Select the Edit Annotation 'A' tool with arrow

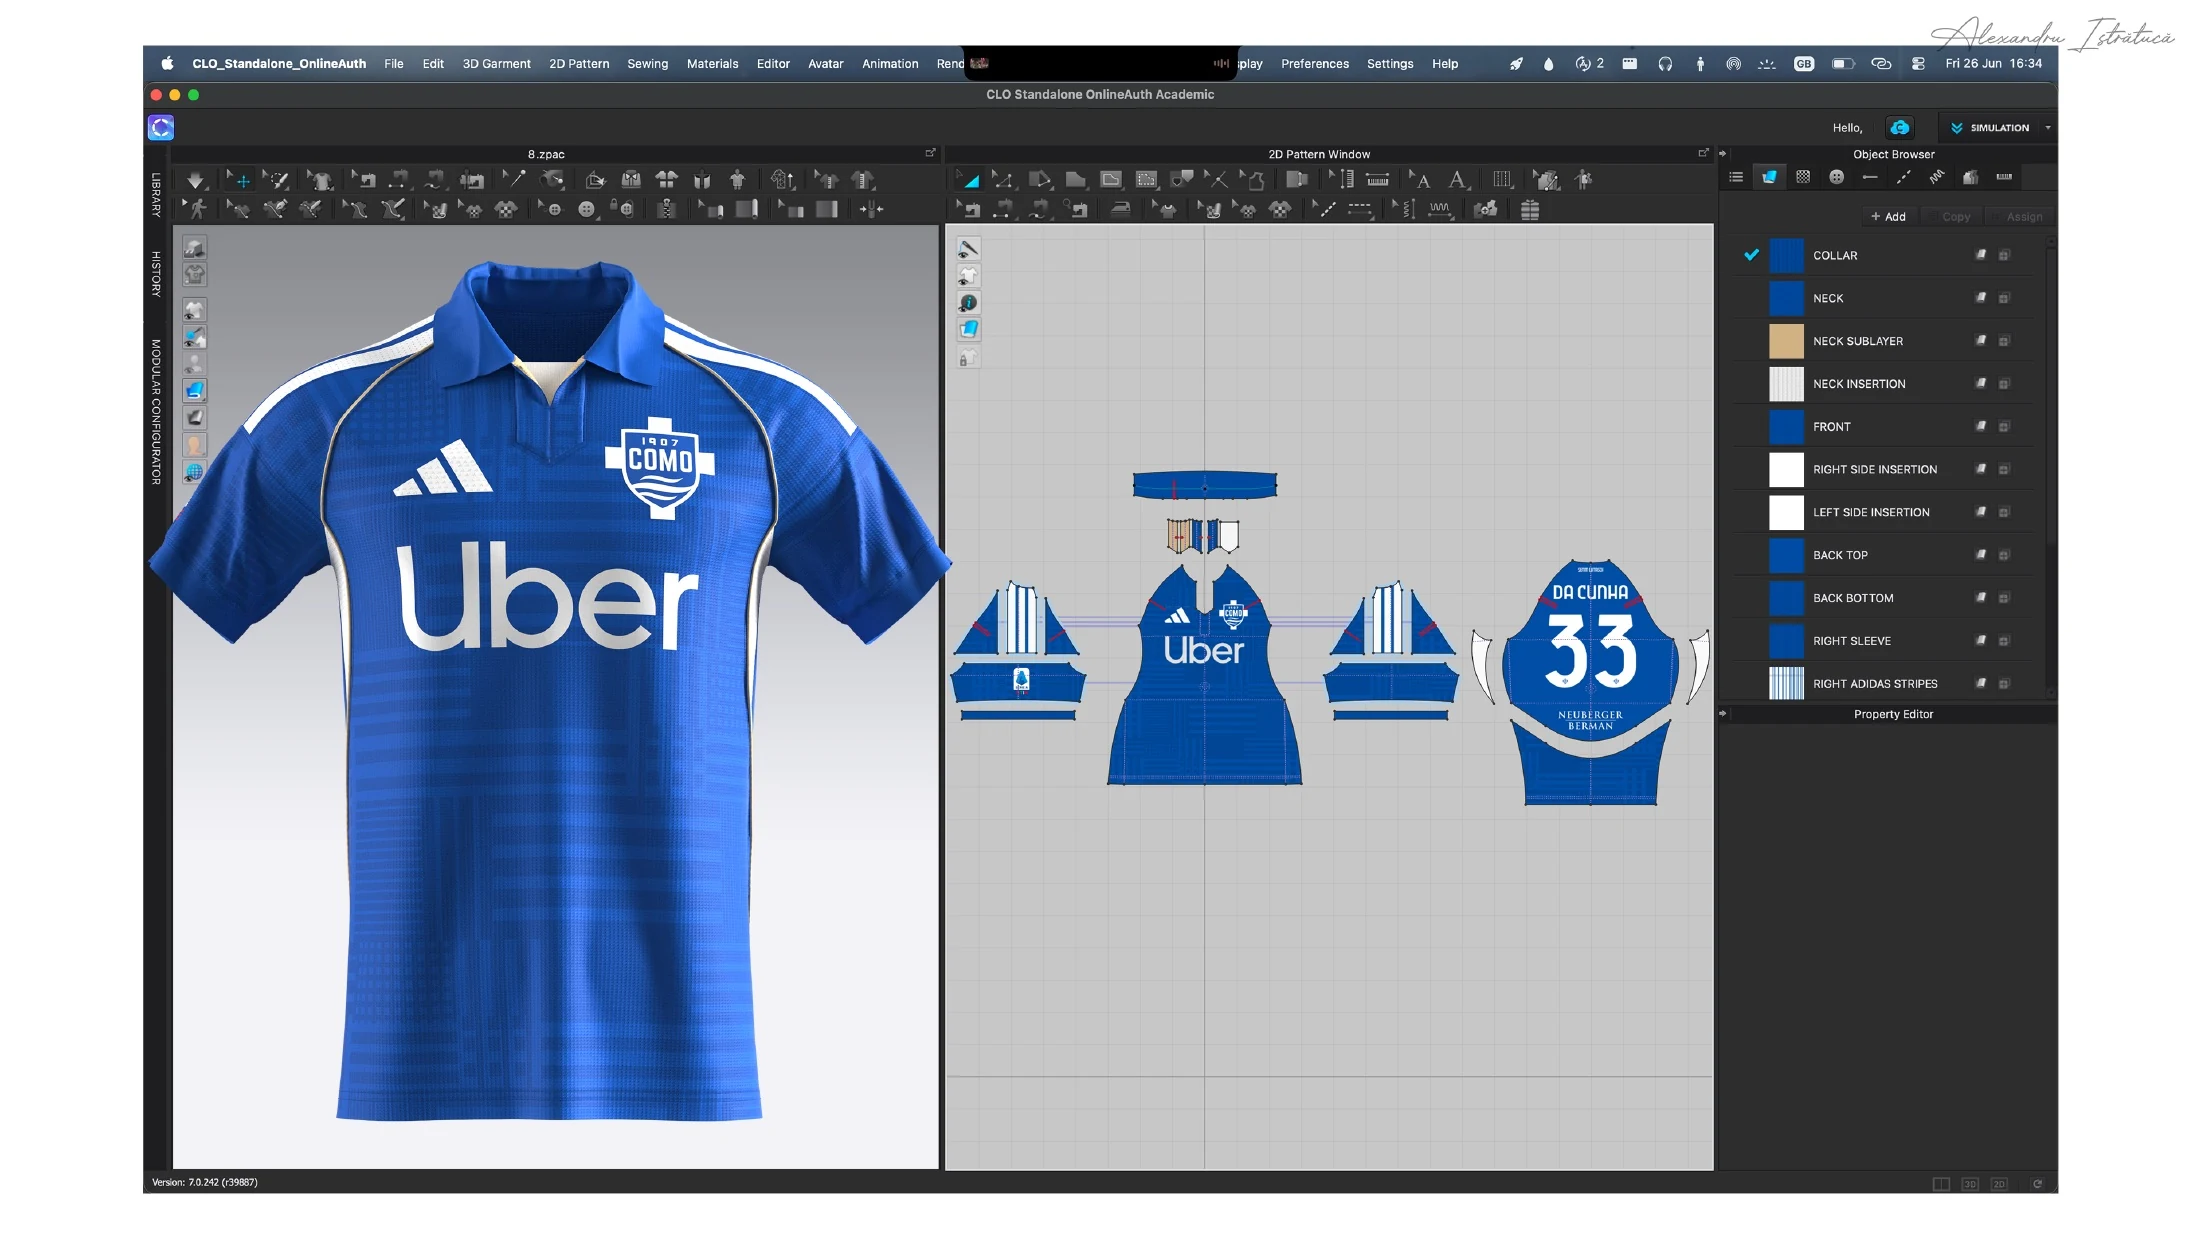click(1420, 180)
